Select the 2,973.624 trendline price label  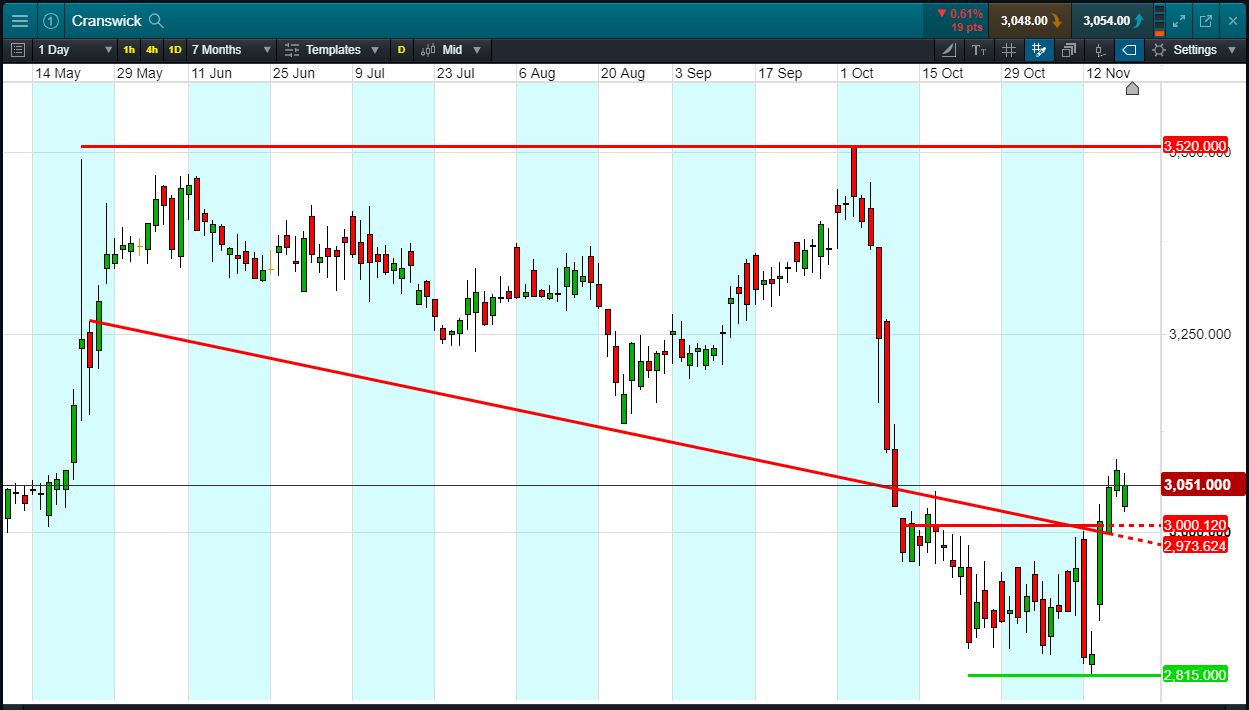click(x=1195, y=545)
